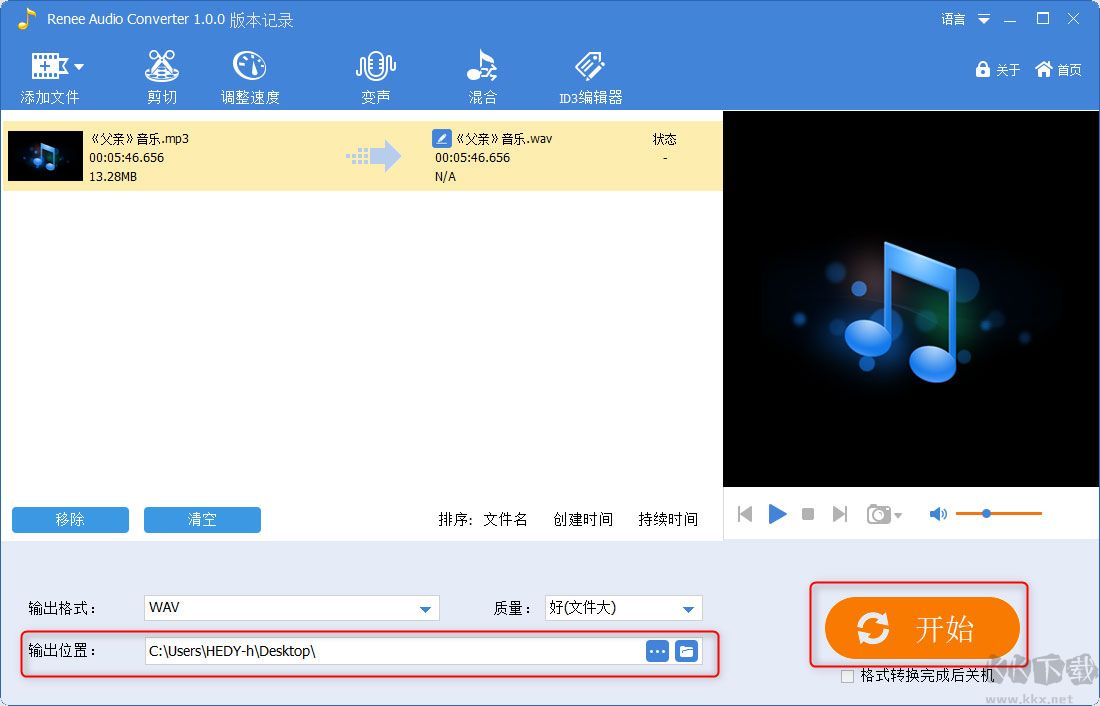Click the 首页 home menu item

point(1058,70)
